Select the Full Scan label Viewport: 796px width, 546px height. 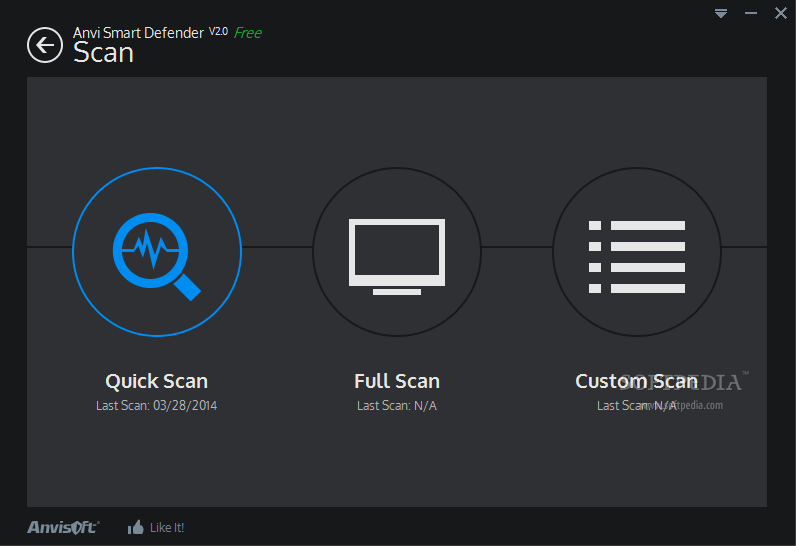[x=397, y=381]
